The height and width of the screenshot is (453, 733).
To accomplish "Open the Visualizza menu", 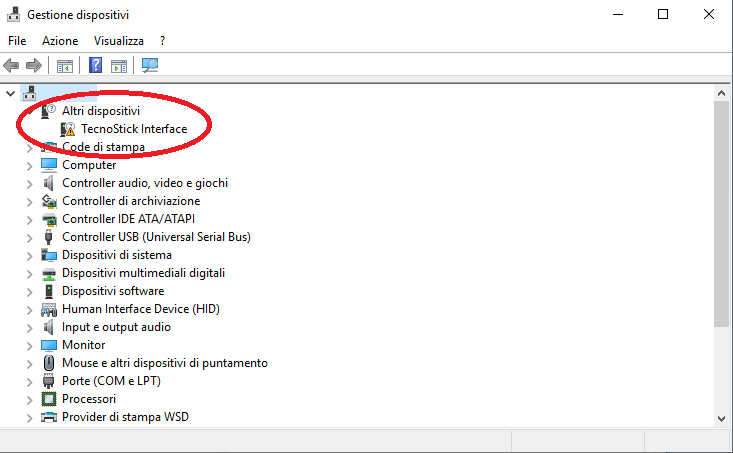I will pos(119,41).
